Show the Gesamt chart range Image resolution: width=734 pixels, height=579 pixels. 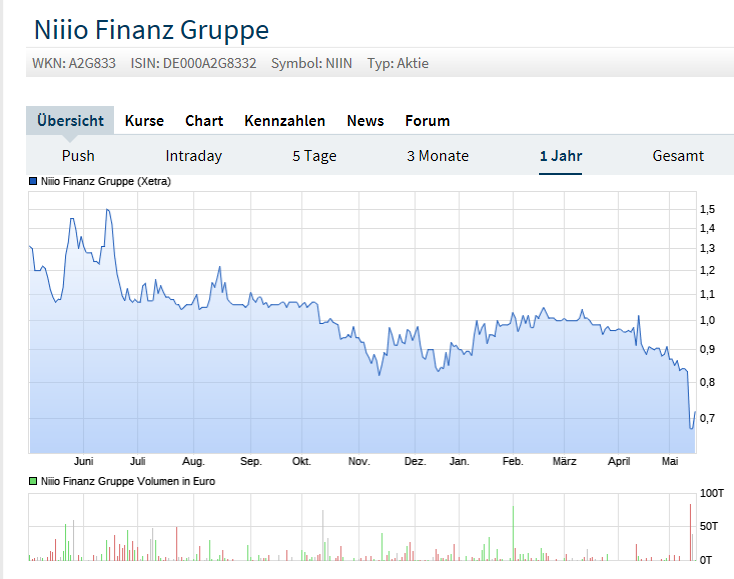click(x=678, y=156)
